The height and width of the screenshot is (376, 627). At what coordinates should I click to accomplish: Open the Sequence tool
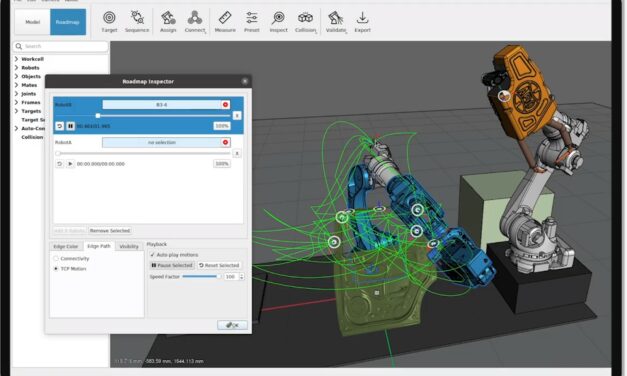point(137,22)
